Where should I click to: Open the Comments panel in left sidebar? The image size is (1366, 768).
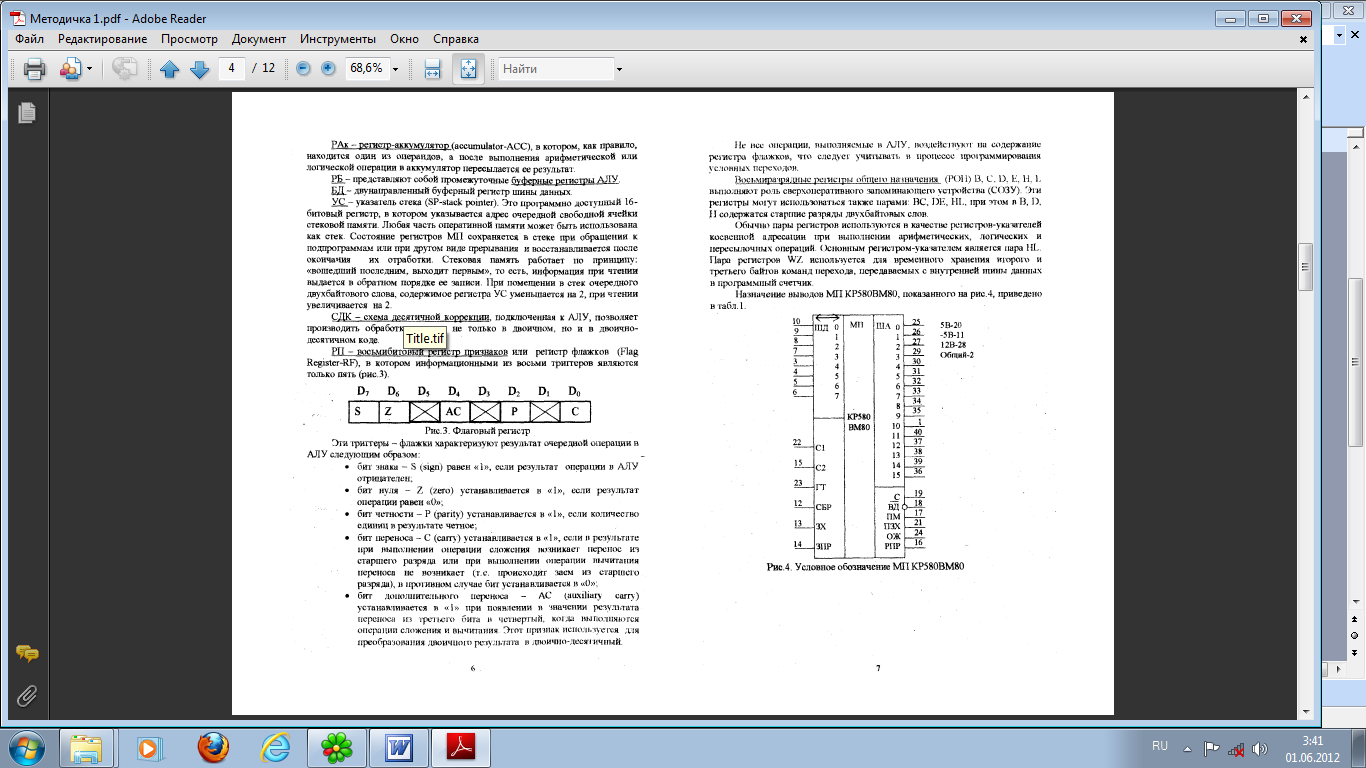[27, 654]
